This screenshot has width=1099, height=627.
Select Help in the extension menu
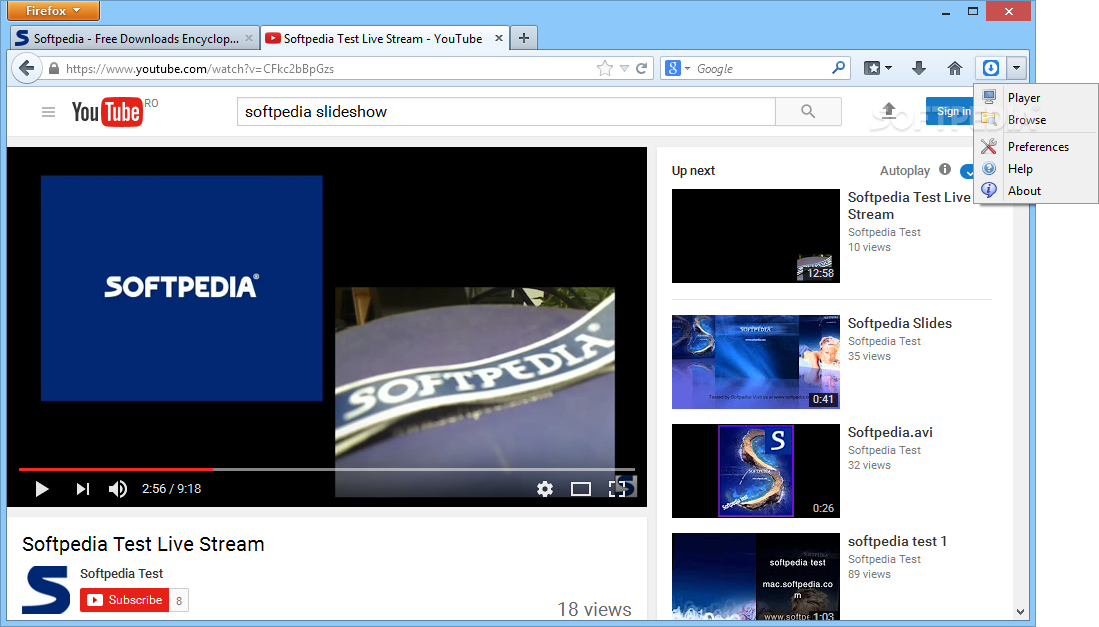[x=1036, y=169]
